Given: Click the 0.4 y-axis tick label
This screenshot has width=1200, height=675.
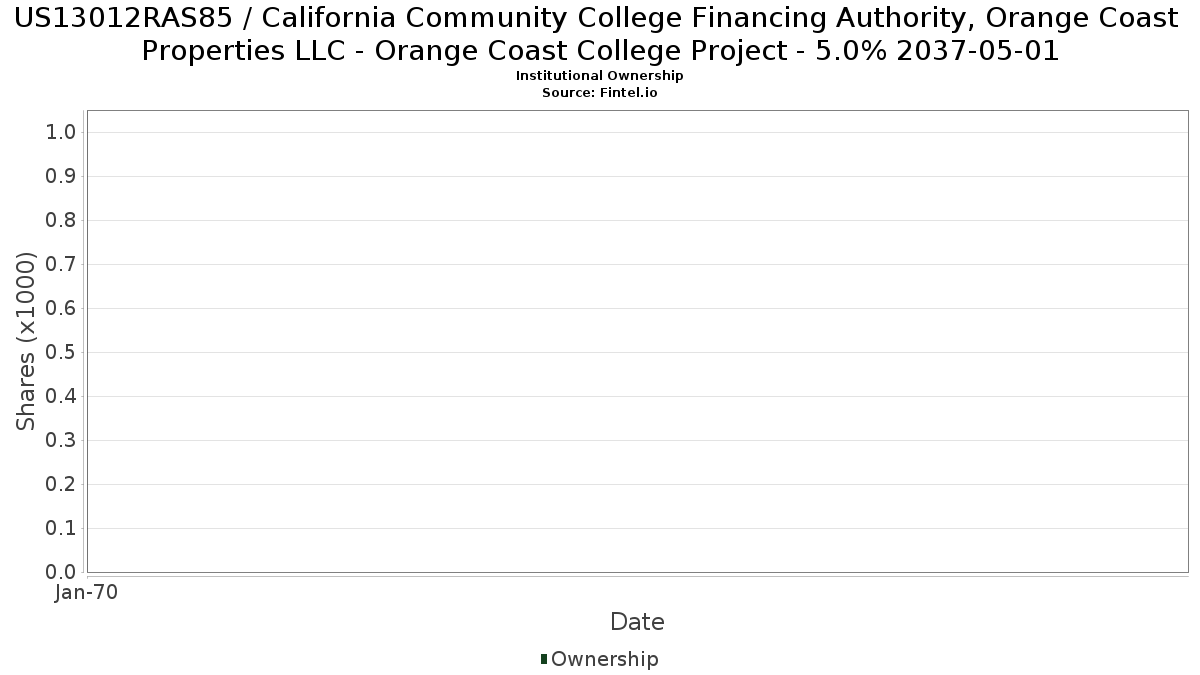Looking at the screenshot, I should [x=62, y=397].
